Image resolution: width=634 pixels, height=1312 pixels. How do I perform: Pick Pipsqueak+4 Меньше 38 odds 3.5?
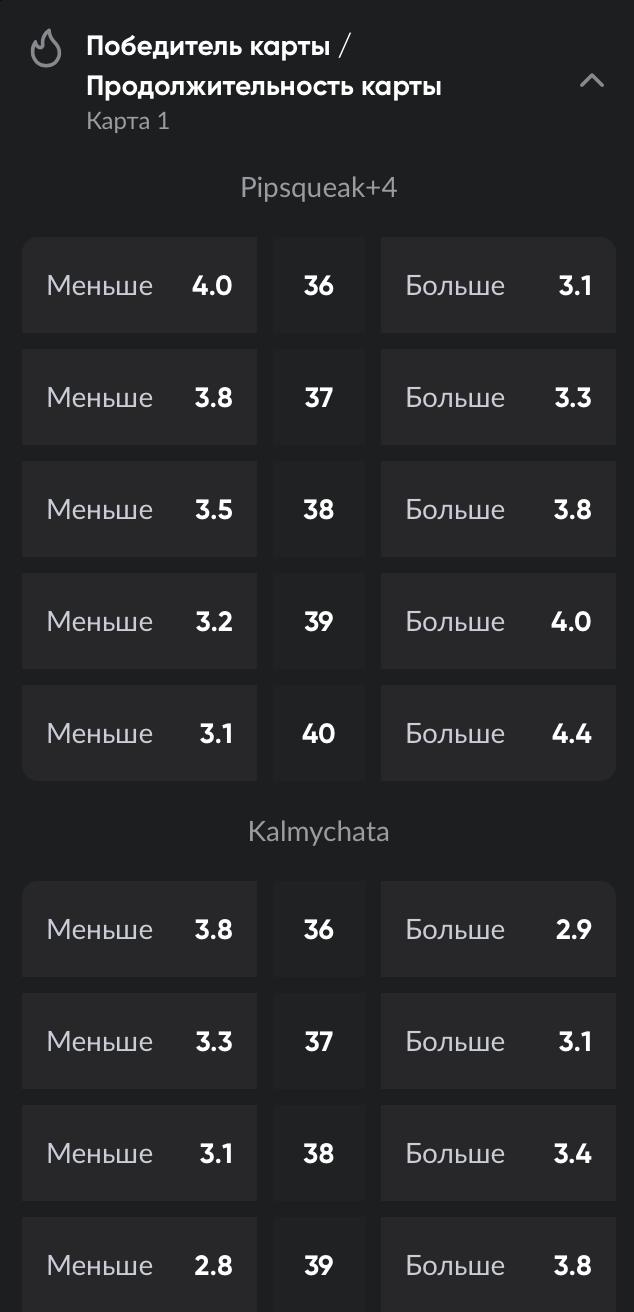(139, 510)
